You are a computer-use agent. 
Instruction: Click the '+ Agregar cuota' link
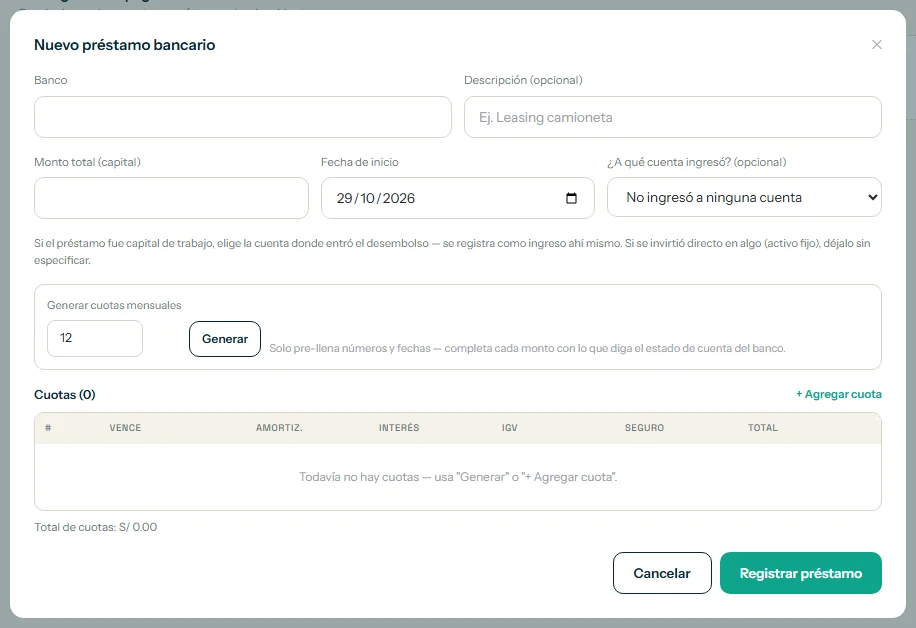coord(838,394)
